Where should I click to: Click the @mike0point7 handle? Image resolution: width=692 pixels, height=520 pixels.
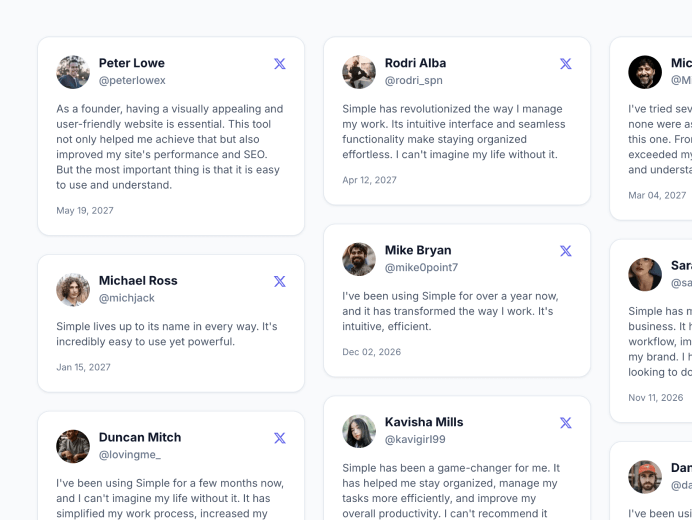tap(421, 268)
